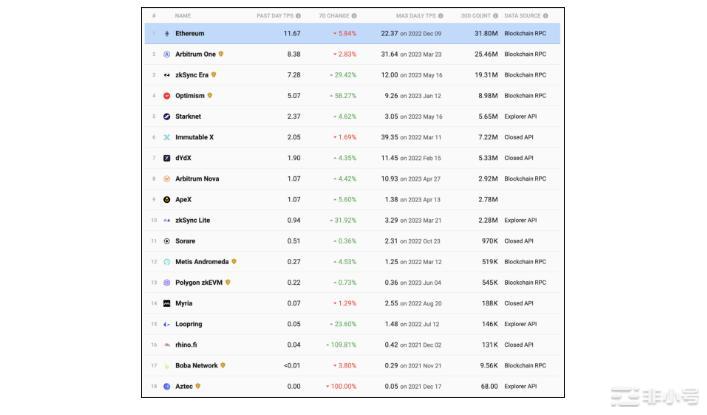Click the shield badge beside zkSync Era

[x=214, y=75]
